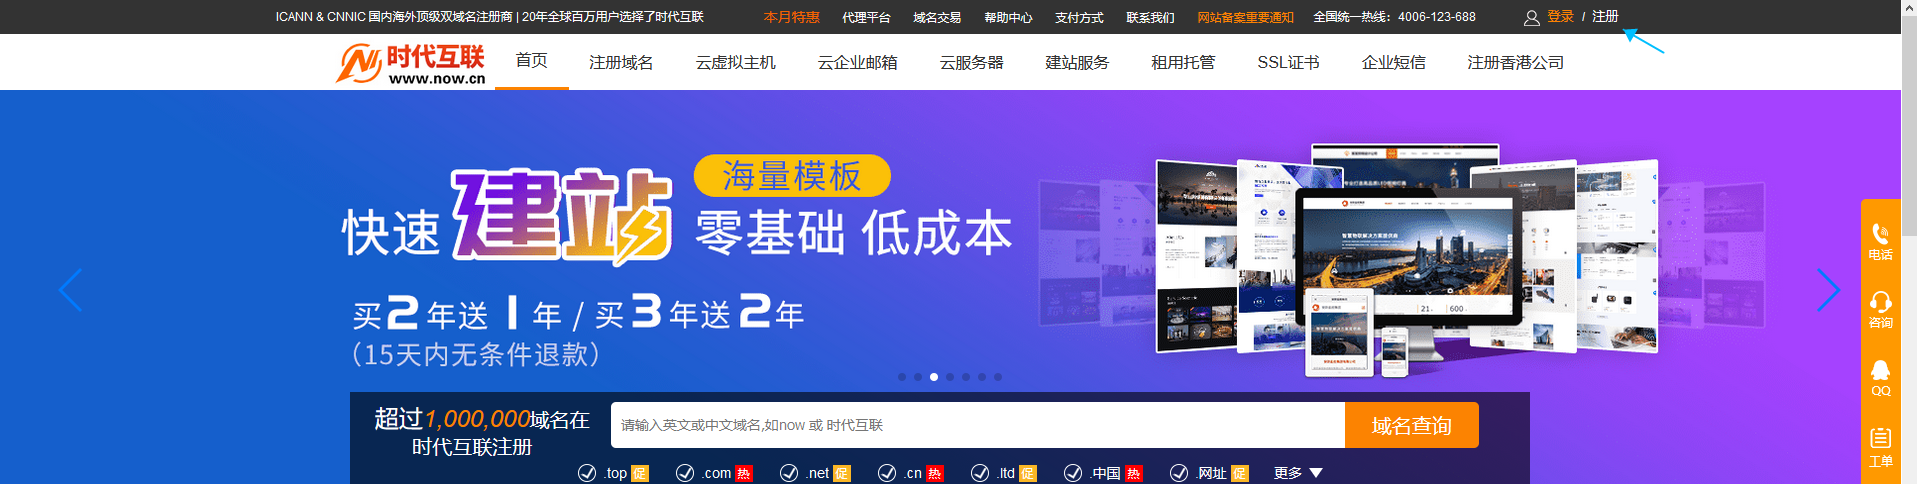Open the 域名交易 link
The height and width of the screenshot is (484, 1917).
(937, 17)
